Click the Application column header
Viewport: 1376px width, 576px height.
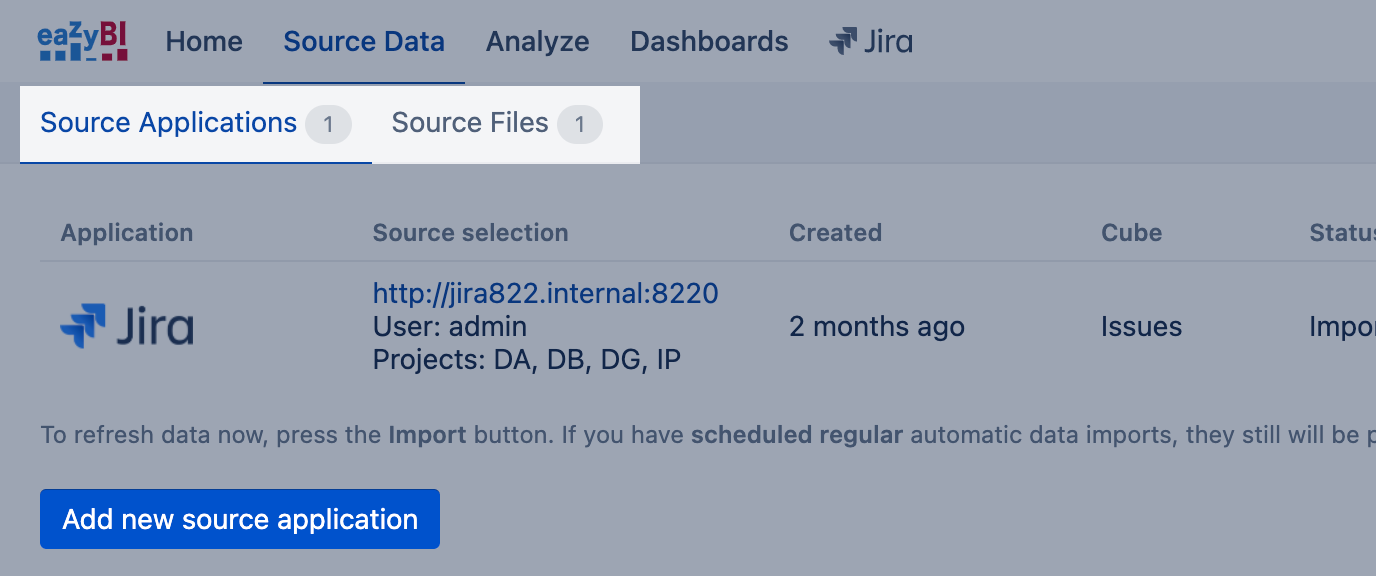point(127,233)
